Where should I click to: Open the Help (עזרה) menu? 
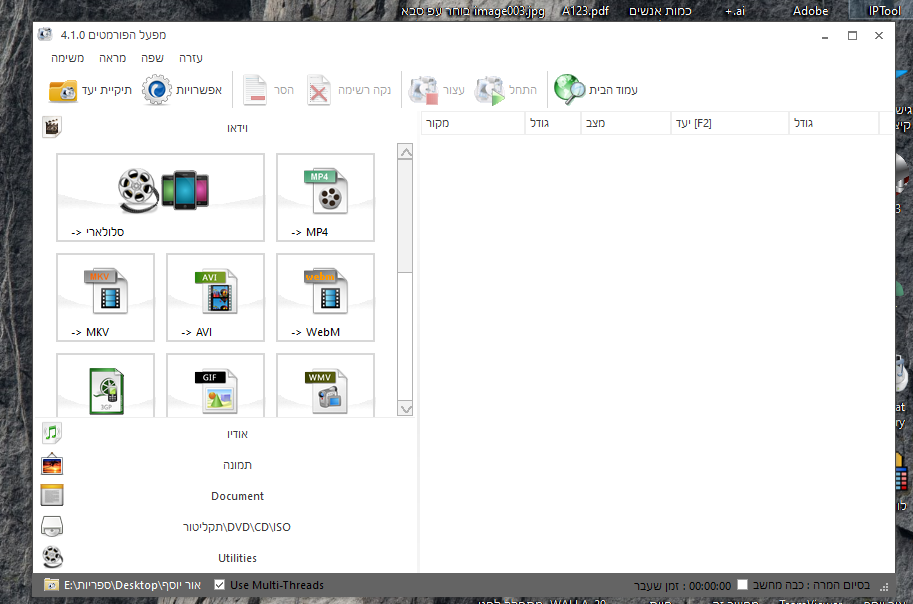coord(190,58)
